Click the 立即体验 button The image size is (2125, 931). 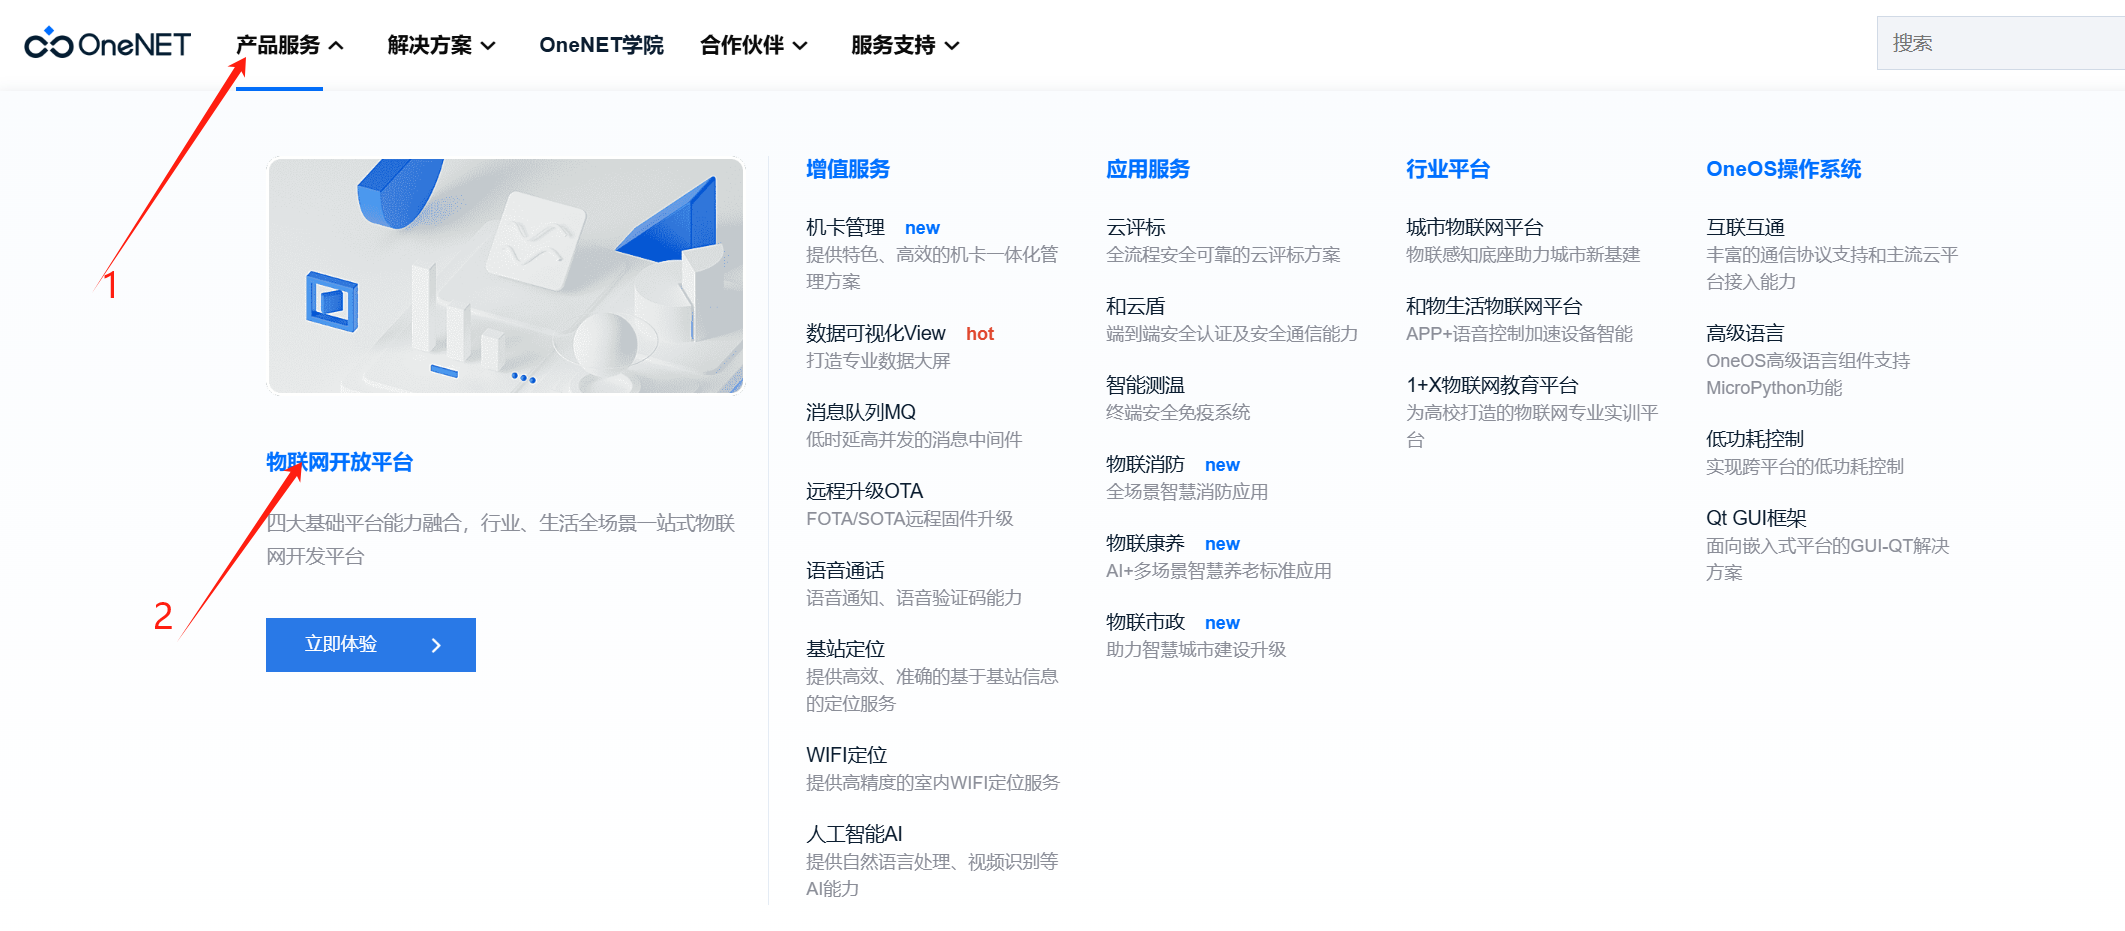point(371,645)
